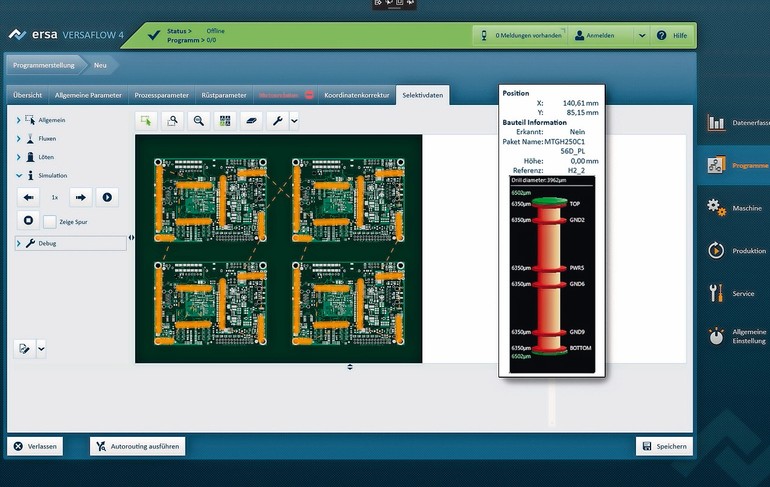Expand the Allgemein section

(x=18, y=120)
